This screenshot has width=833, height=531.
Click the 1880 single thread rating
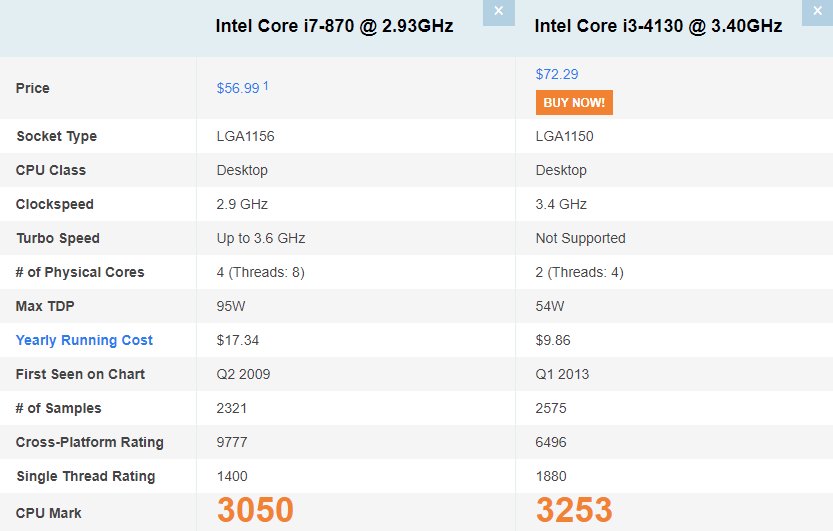(x=551, y=476)
